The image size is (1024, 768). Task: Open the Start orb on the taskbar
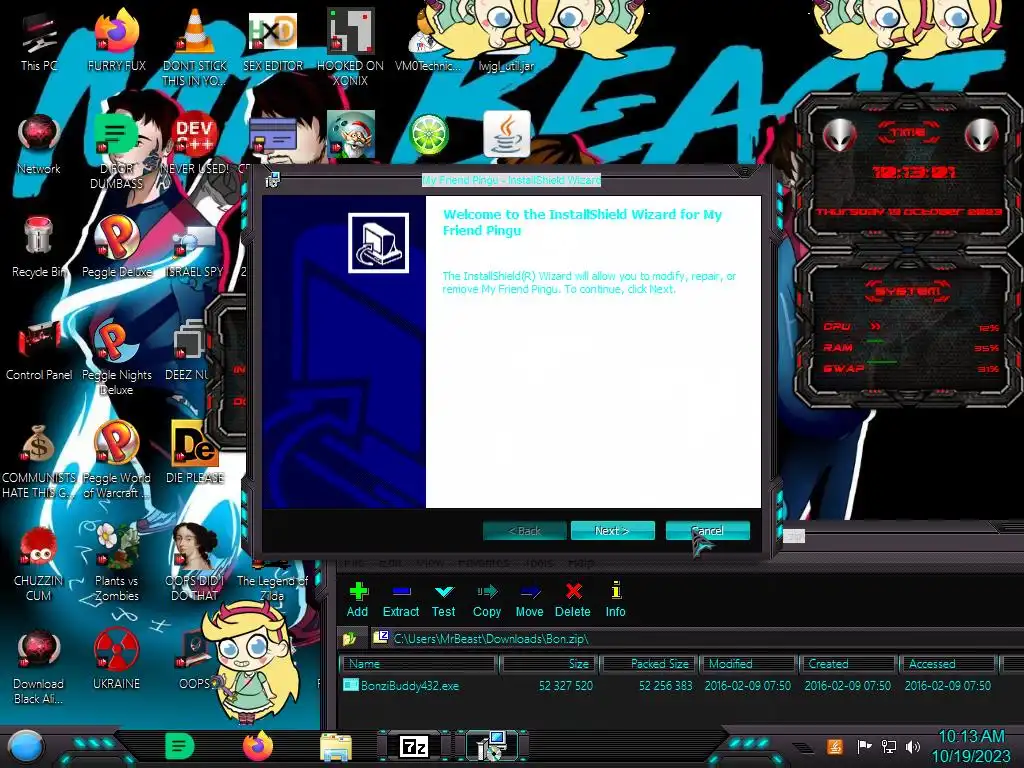coord(25,746)
